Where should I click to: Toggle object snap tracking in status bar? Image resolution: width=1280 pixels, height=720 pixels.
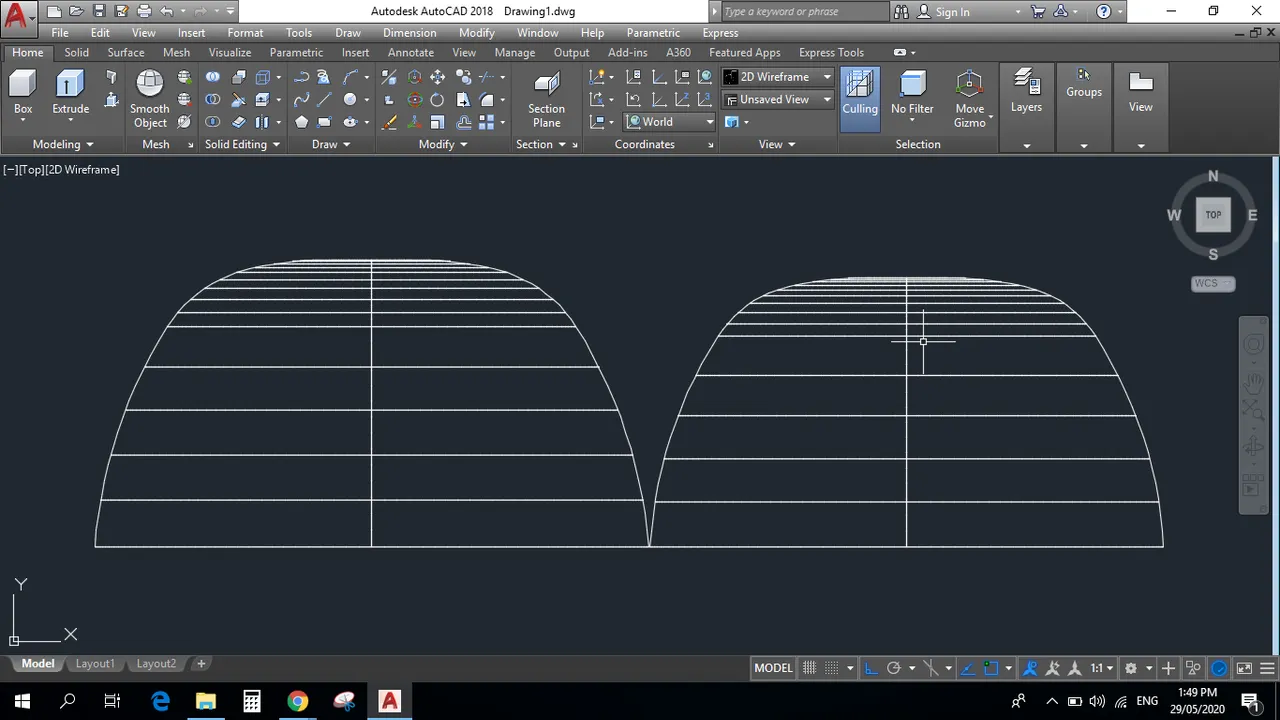(x=968, y=668)
